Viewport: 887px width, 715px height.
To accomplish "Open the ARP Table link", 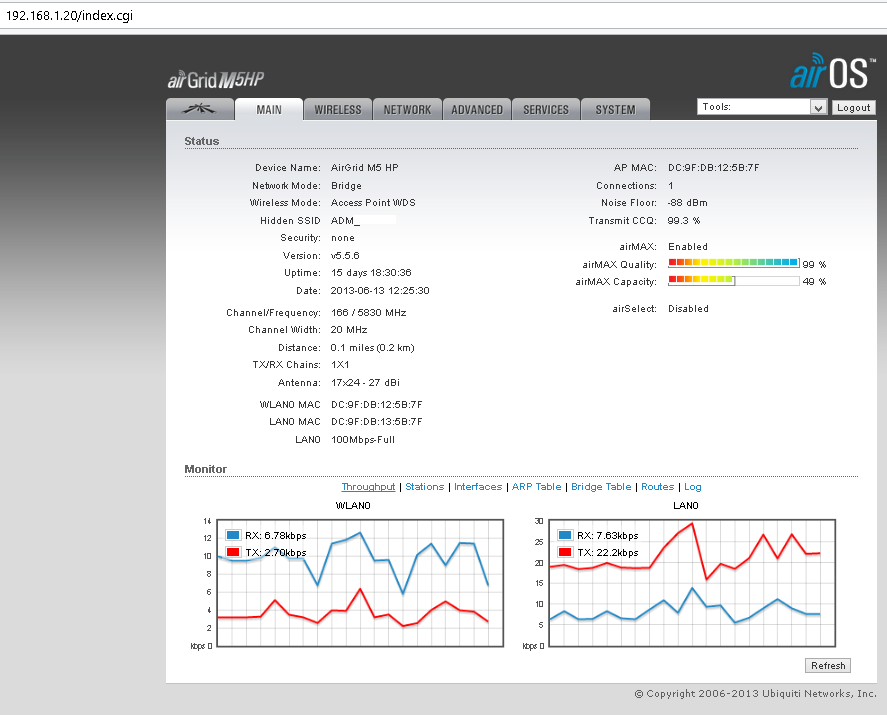I will (536, 486).
